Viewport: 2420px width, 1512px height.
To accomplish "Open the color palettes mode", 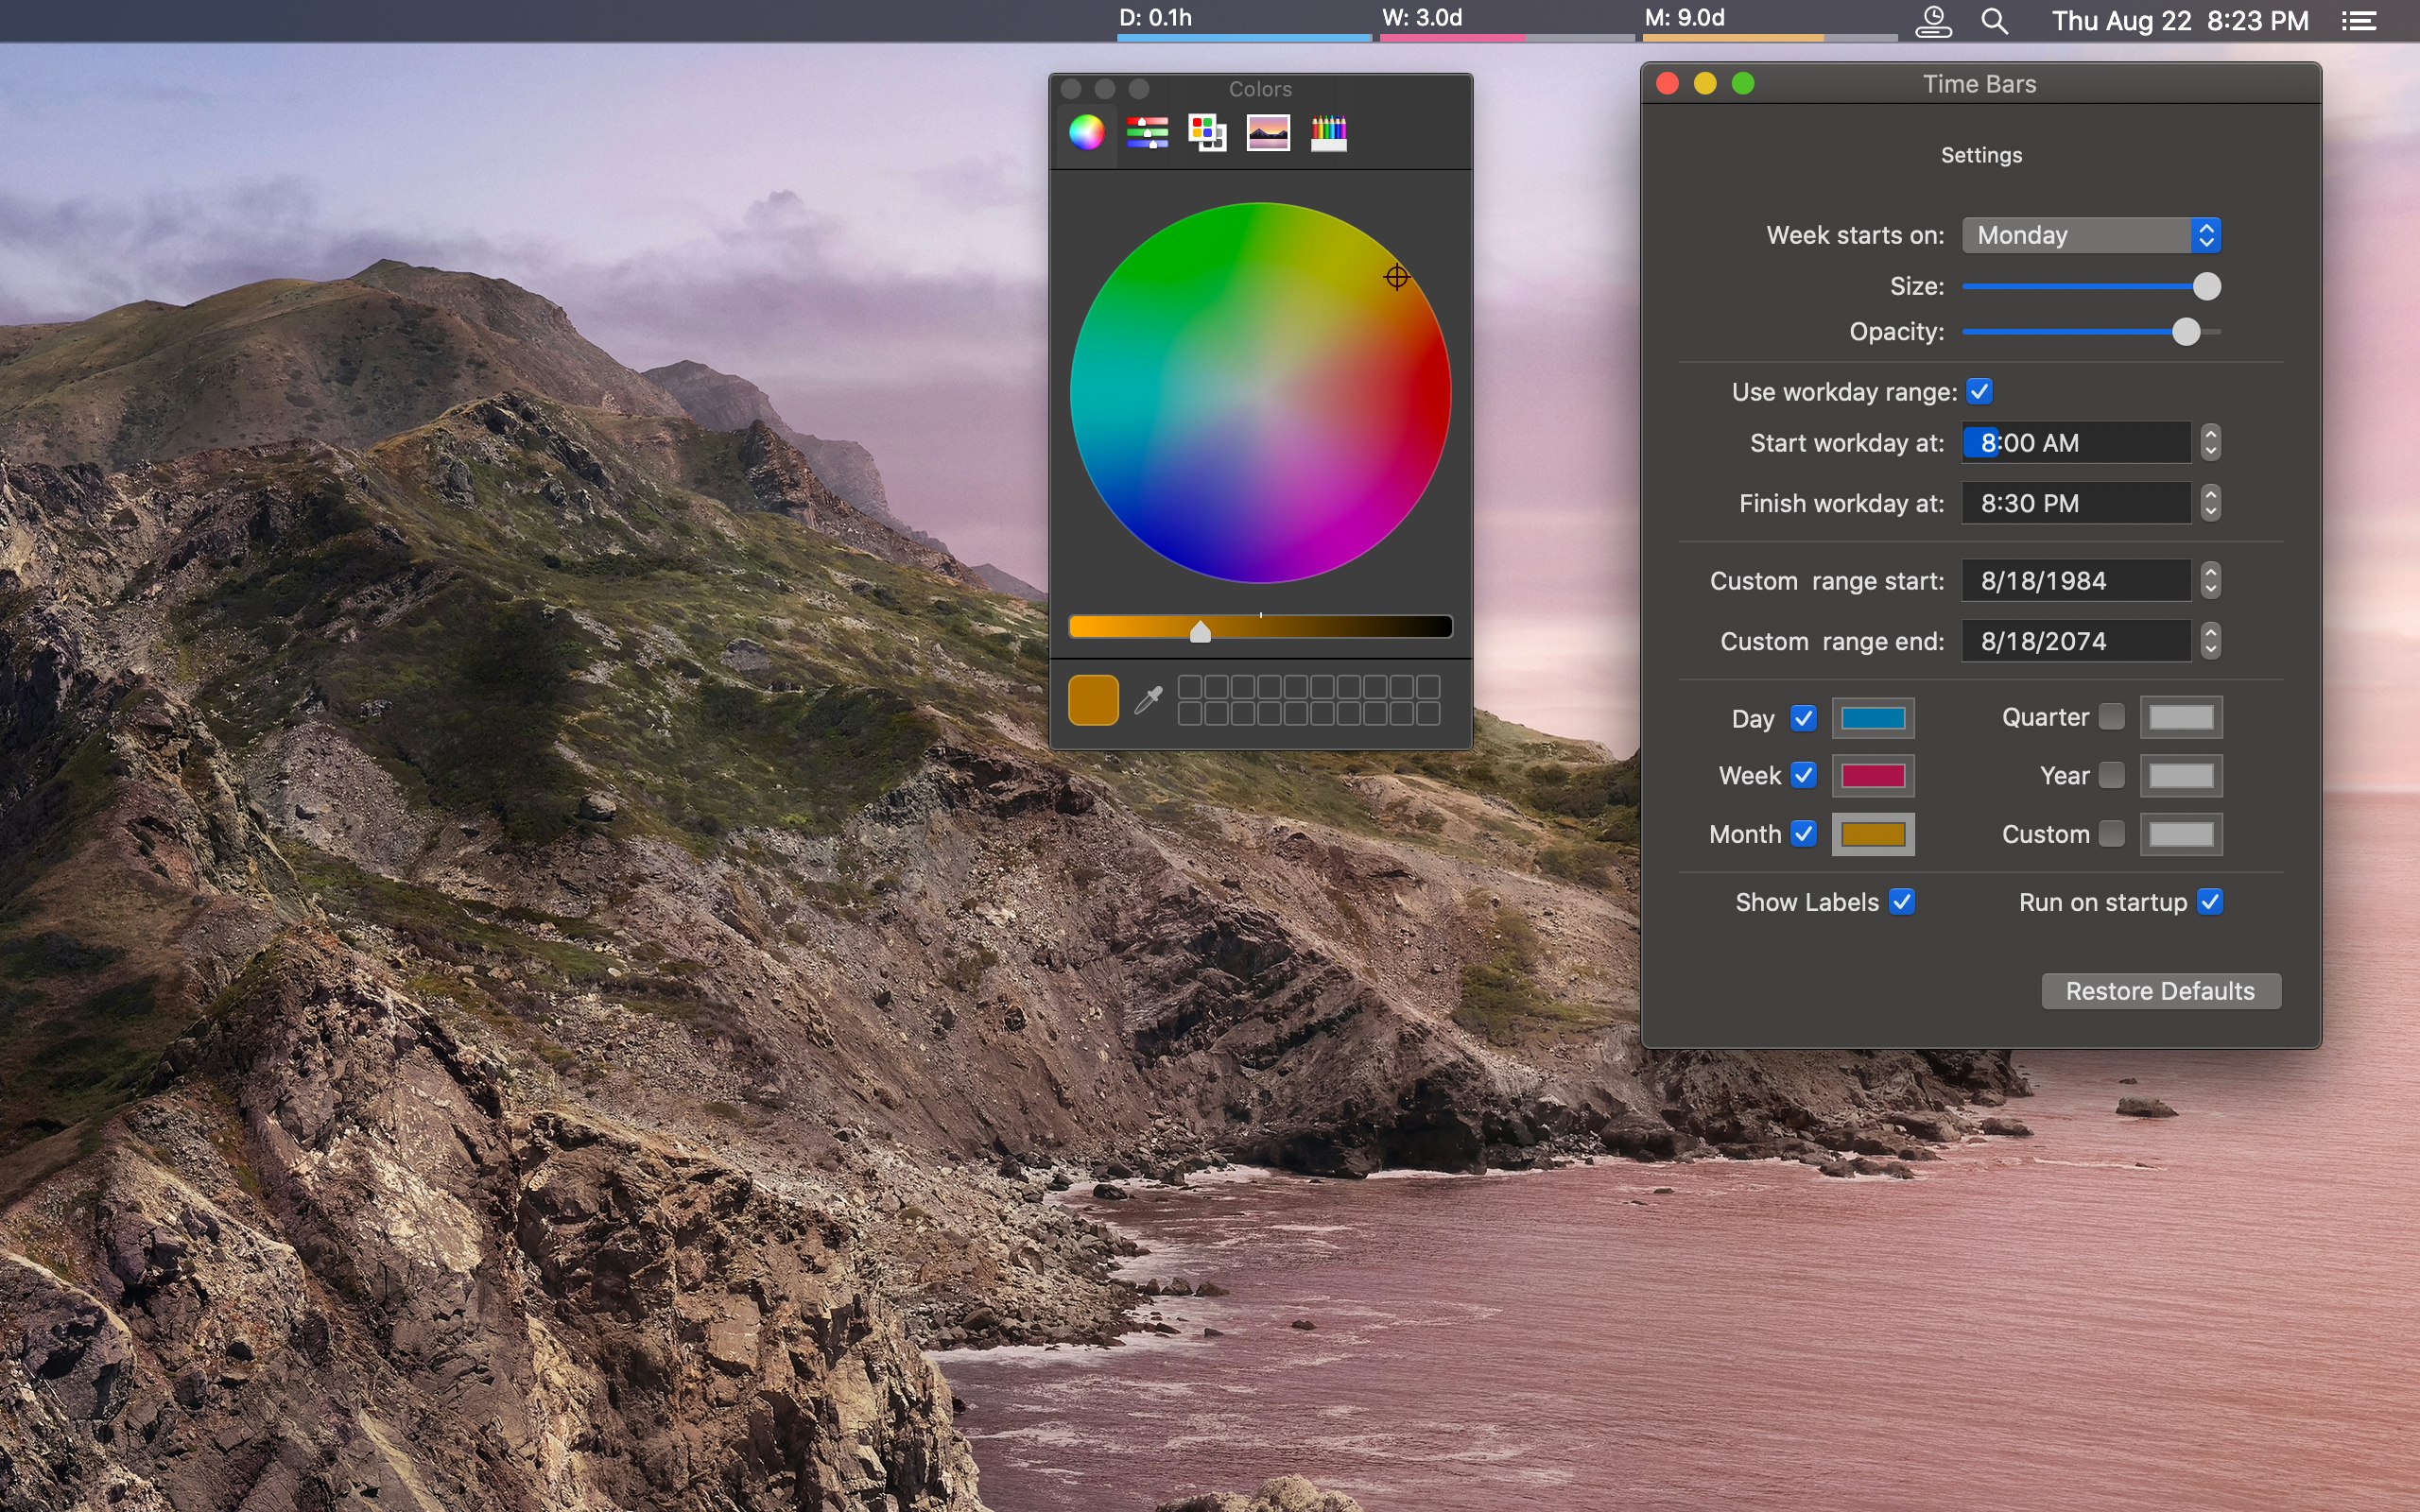I will (x=1207, y=132).
